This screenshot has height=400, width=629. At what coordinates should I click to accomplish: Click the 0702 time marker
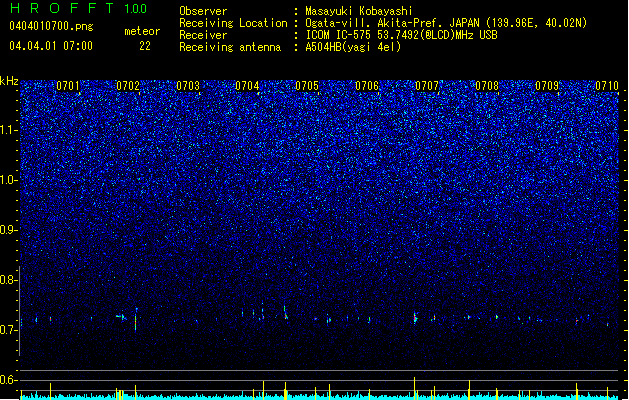128,86
